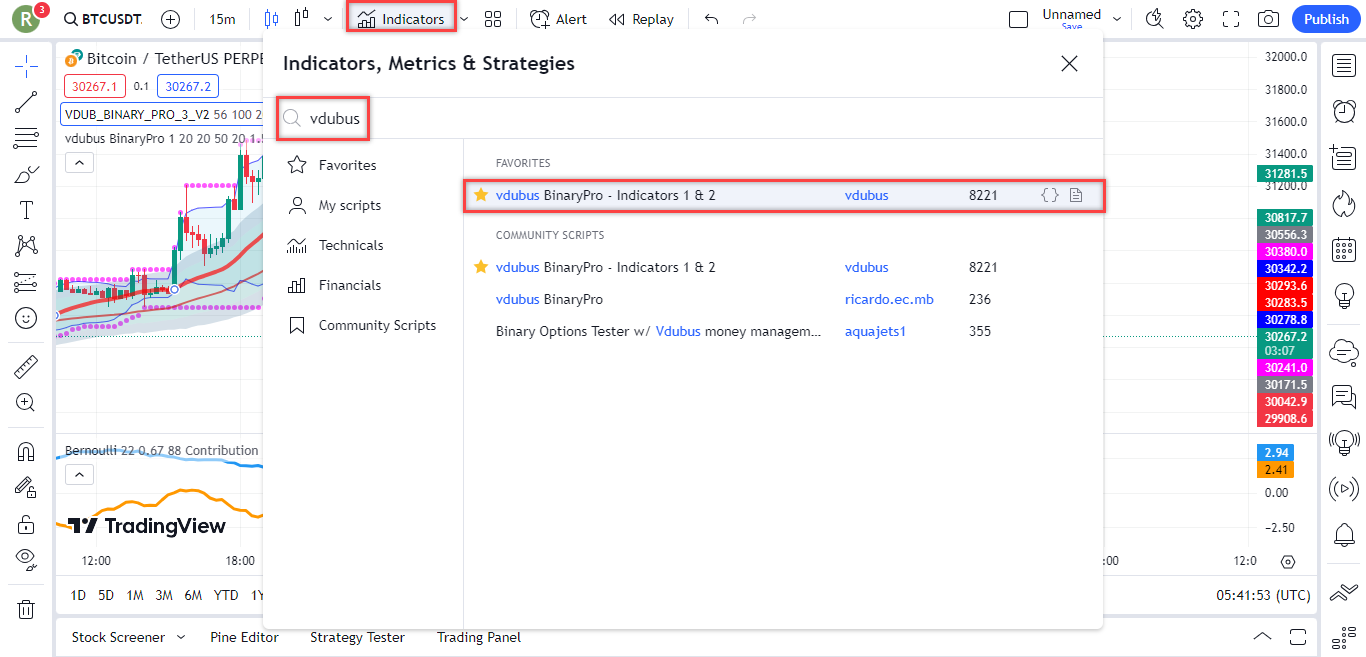Screen dimensions: 1366x657
Task: Open the layout setup grid icon
Action: tap(492, 19)
